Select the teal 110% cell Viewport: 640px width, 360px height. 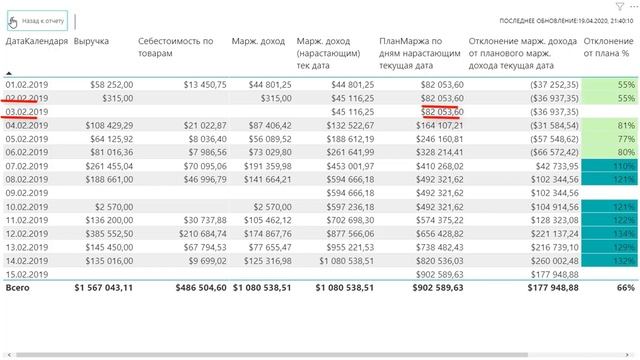[610, 166]
